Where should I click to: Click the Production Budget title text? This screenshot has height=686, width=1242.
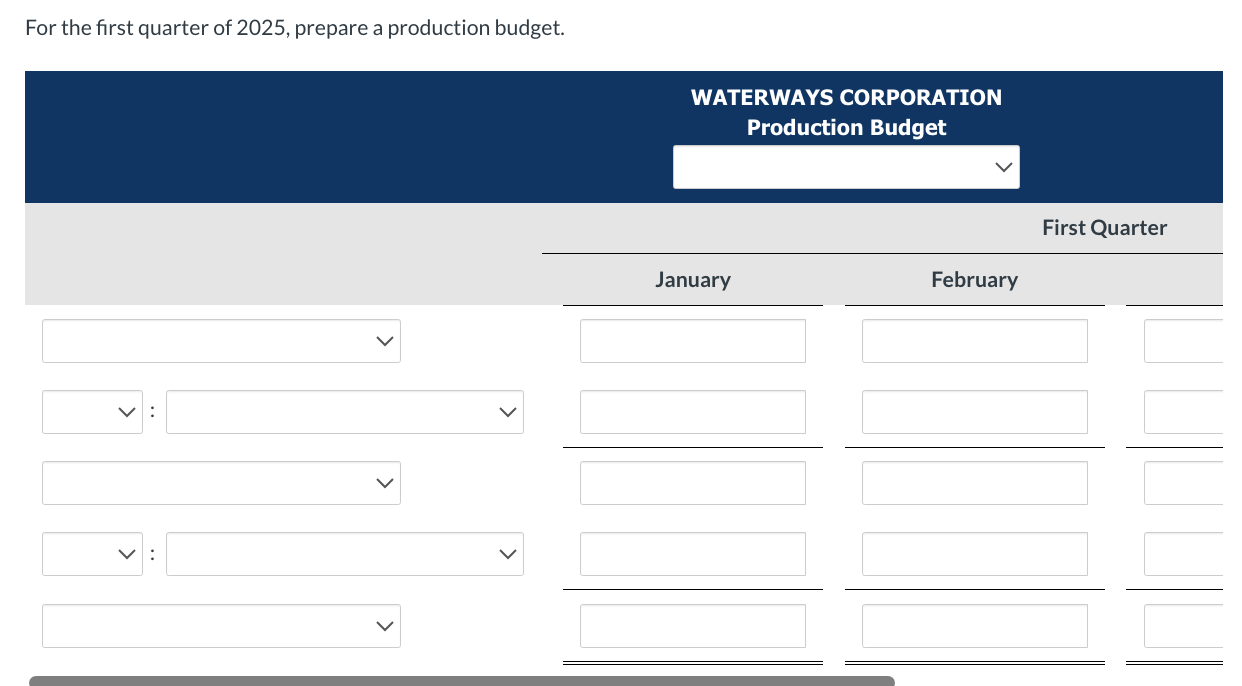click(846, 128)
